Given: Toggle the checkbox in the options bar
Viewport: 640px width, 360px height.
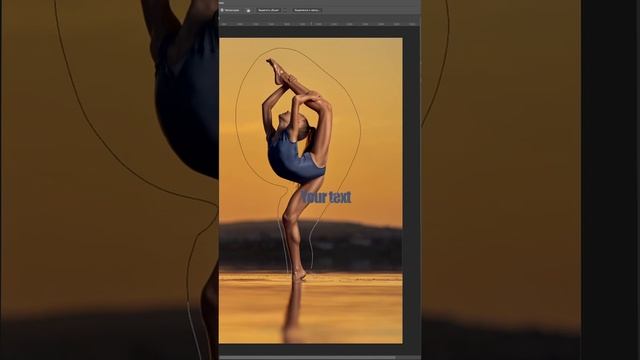Looking at the screenshot, I should click(222, 10).
